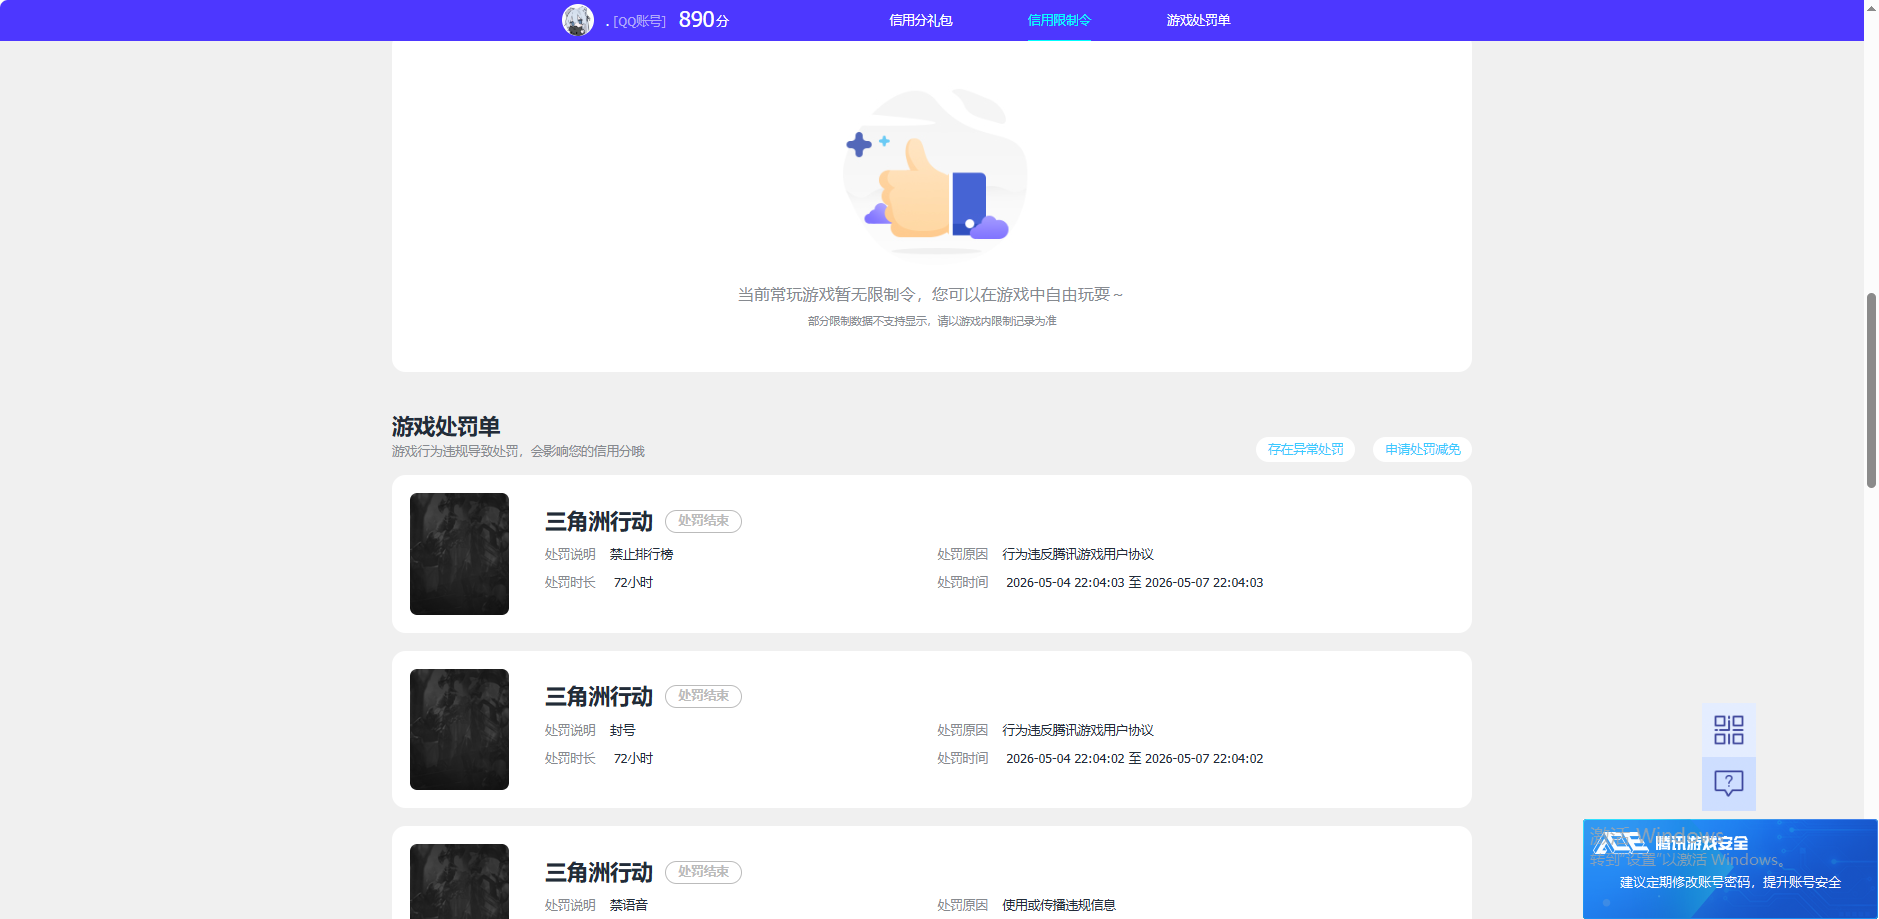
Task: Click the scrollbar up arrow
Action: pos(1871,7)
